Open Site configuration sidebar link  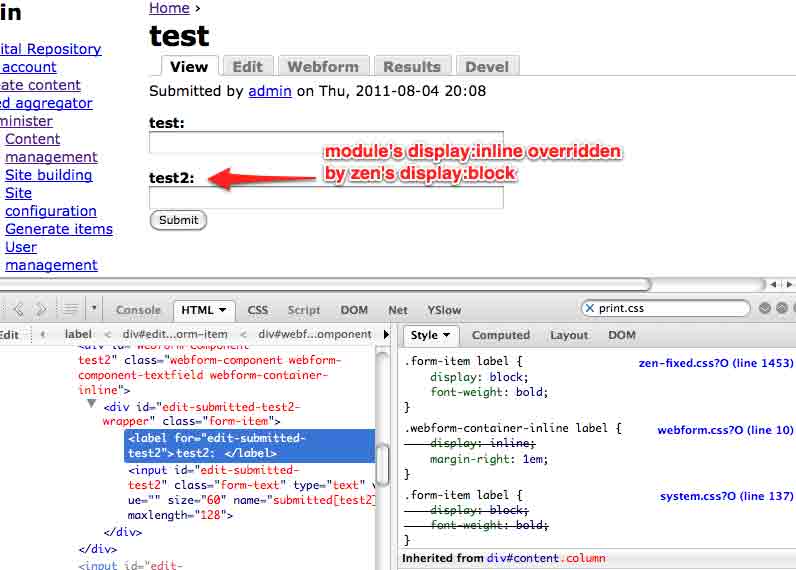point(50,202)
